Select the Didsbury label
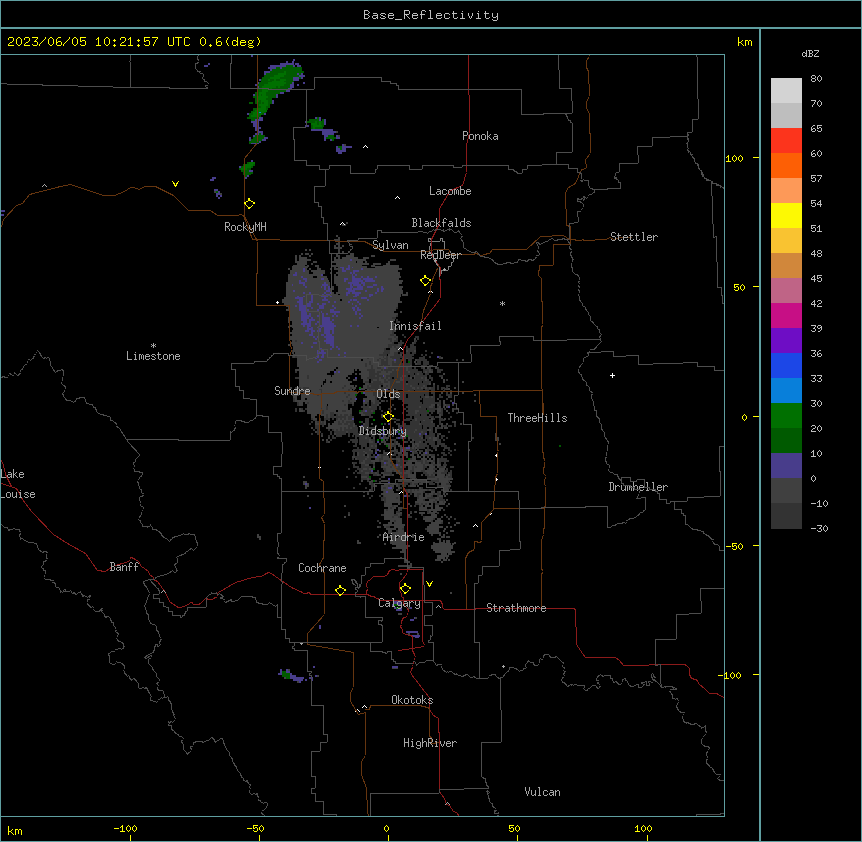 [383, 431]
